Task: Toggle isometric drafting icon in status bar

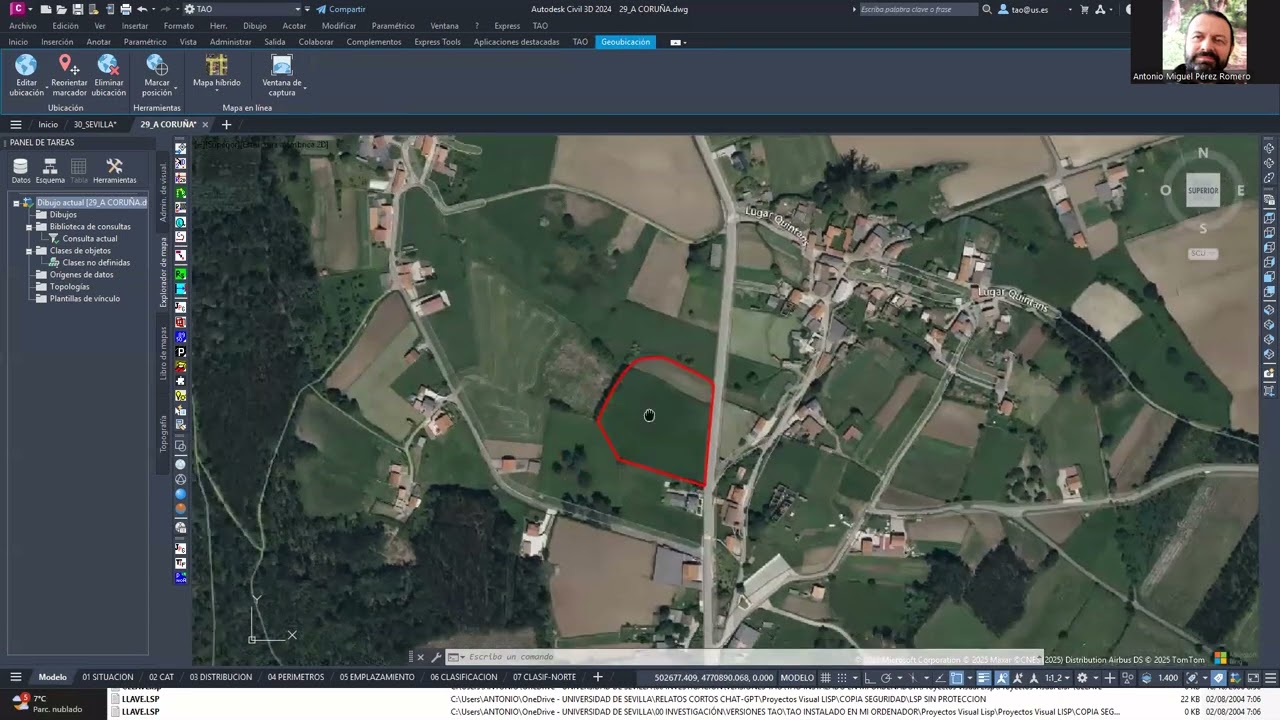Action: coord(912,678)
